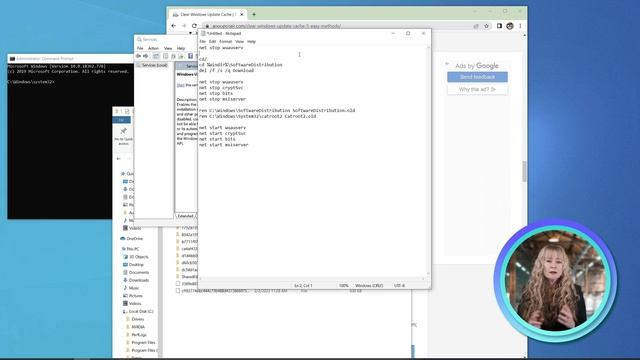The width and height of the screenshot is (640, 360).
Task: Click the Start service link
Action: [180, 85]
